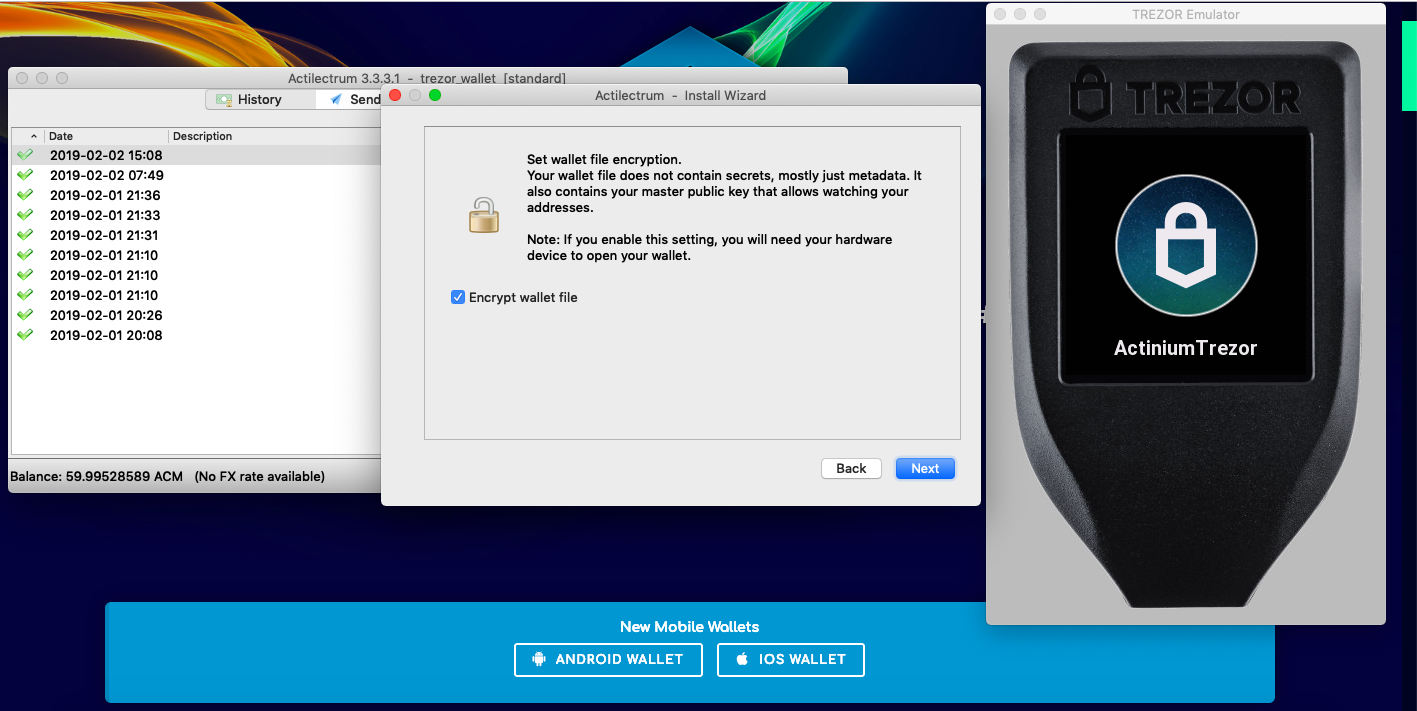Screen dimensions: 1417x711
Task: Click the ActiniumTrezor label on emulator screen
Action: click(1185, 348)
